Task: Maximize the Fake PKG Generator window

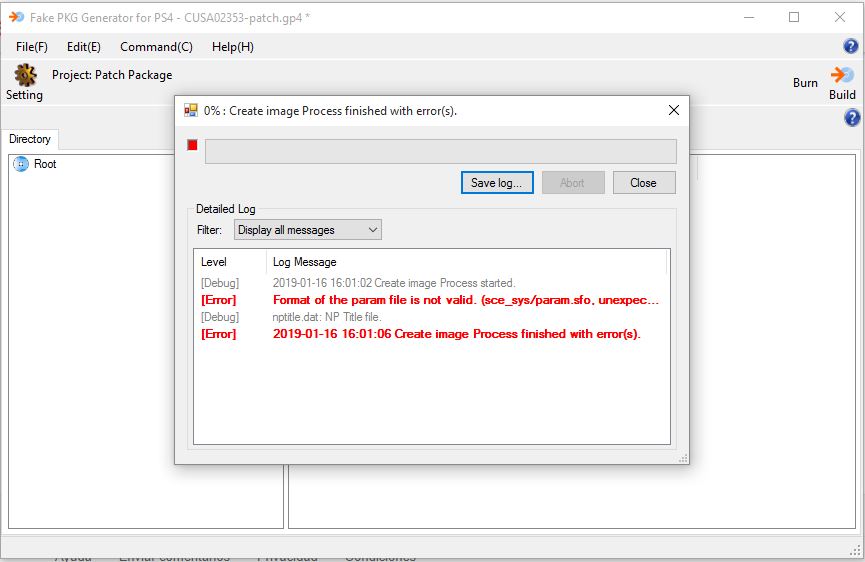Action: (x=794, y=17)
